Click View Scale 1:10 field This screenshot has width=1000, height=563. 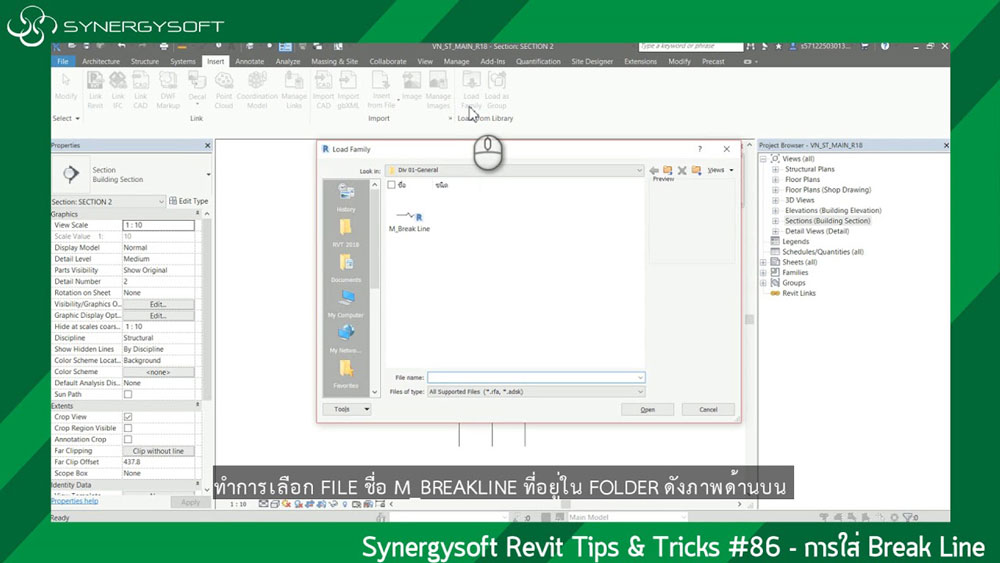click(x=158, y=226)
